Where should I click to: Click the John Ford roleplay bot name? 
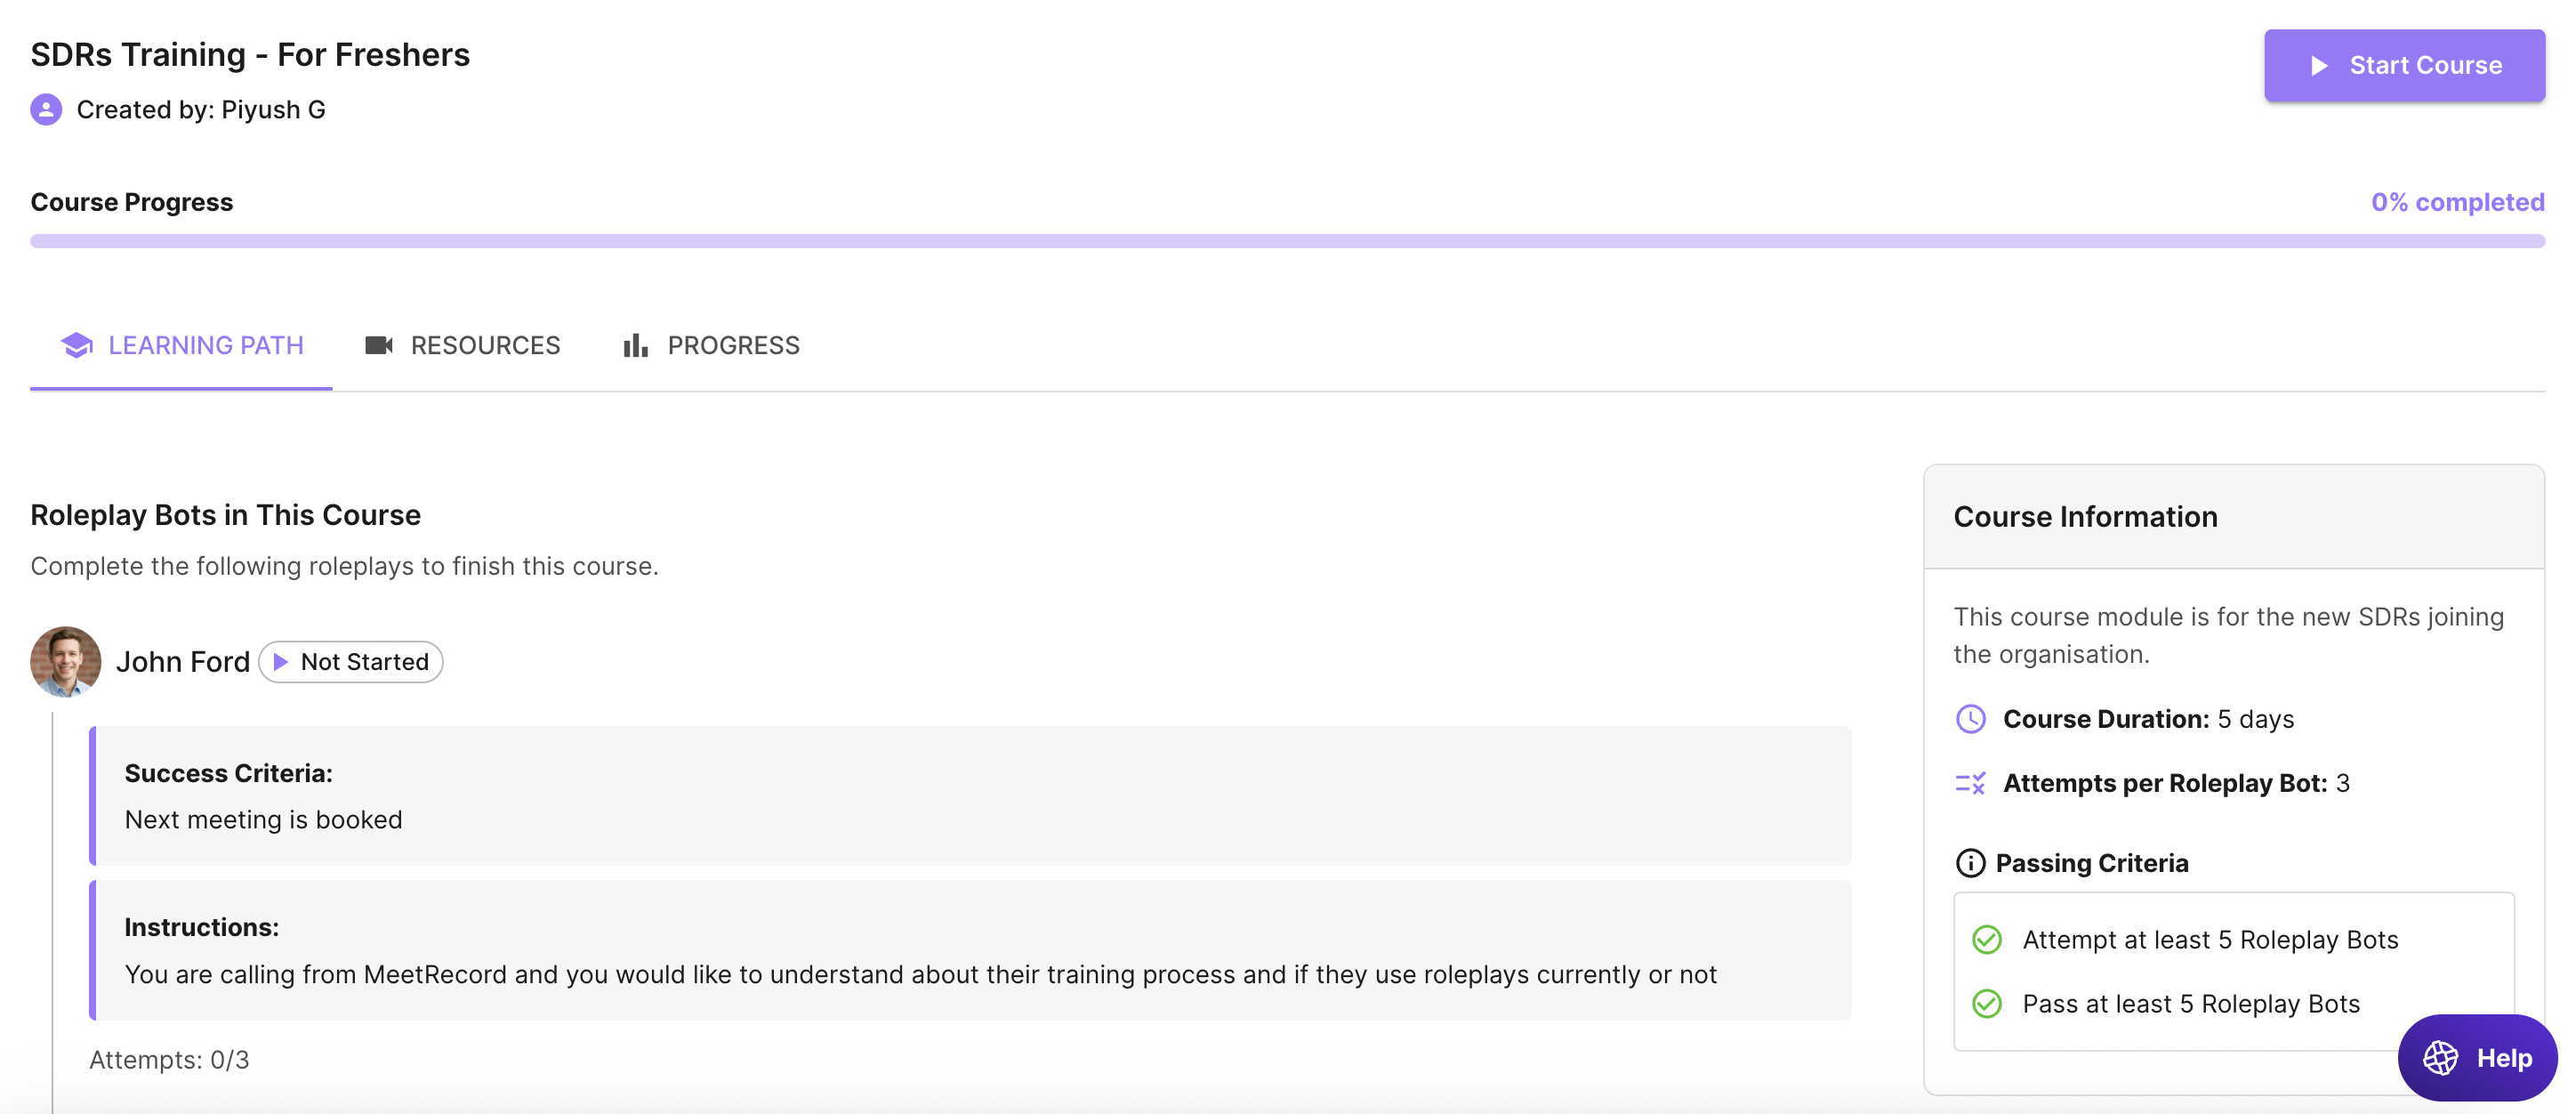(183, 662)
